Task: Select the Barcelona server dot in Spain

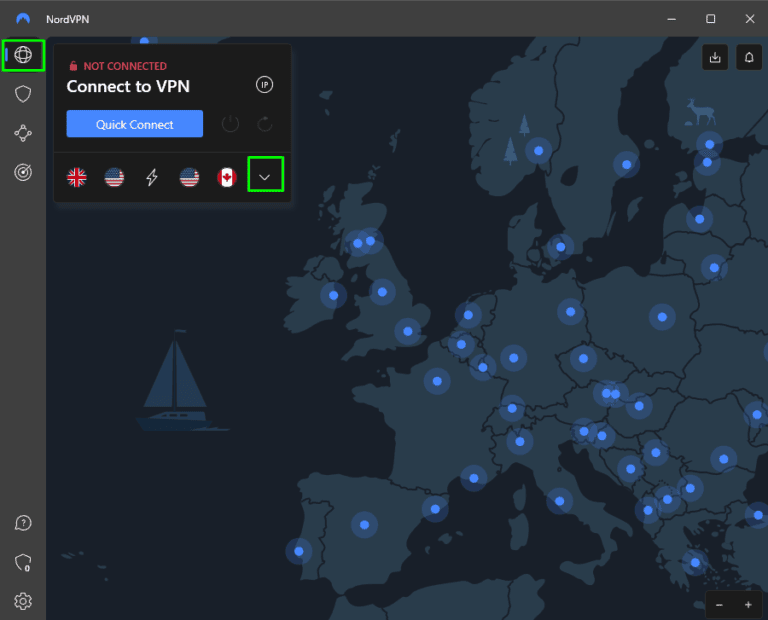Action: pyautogui.click(x=435, y=509)
